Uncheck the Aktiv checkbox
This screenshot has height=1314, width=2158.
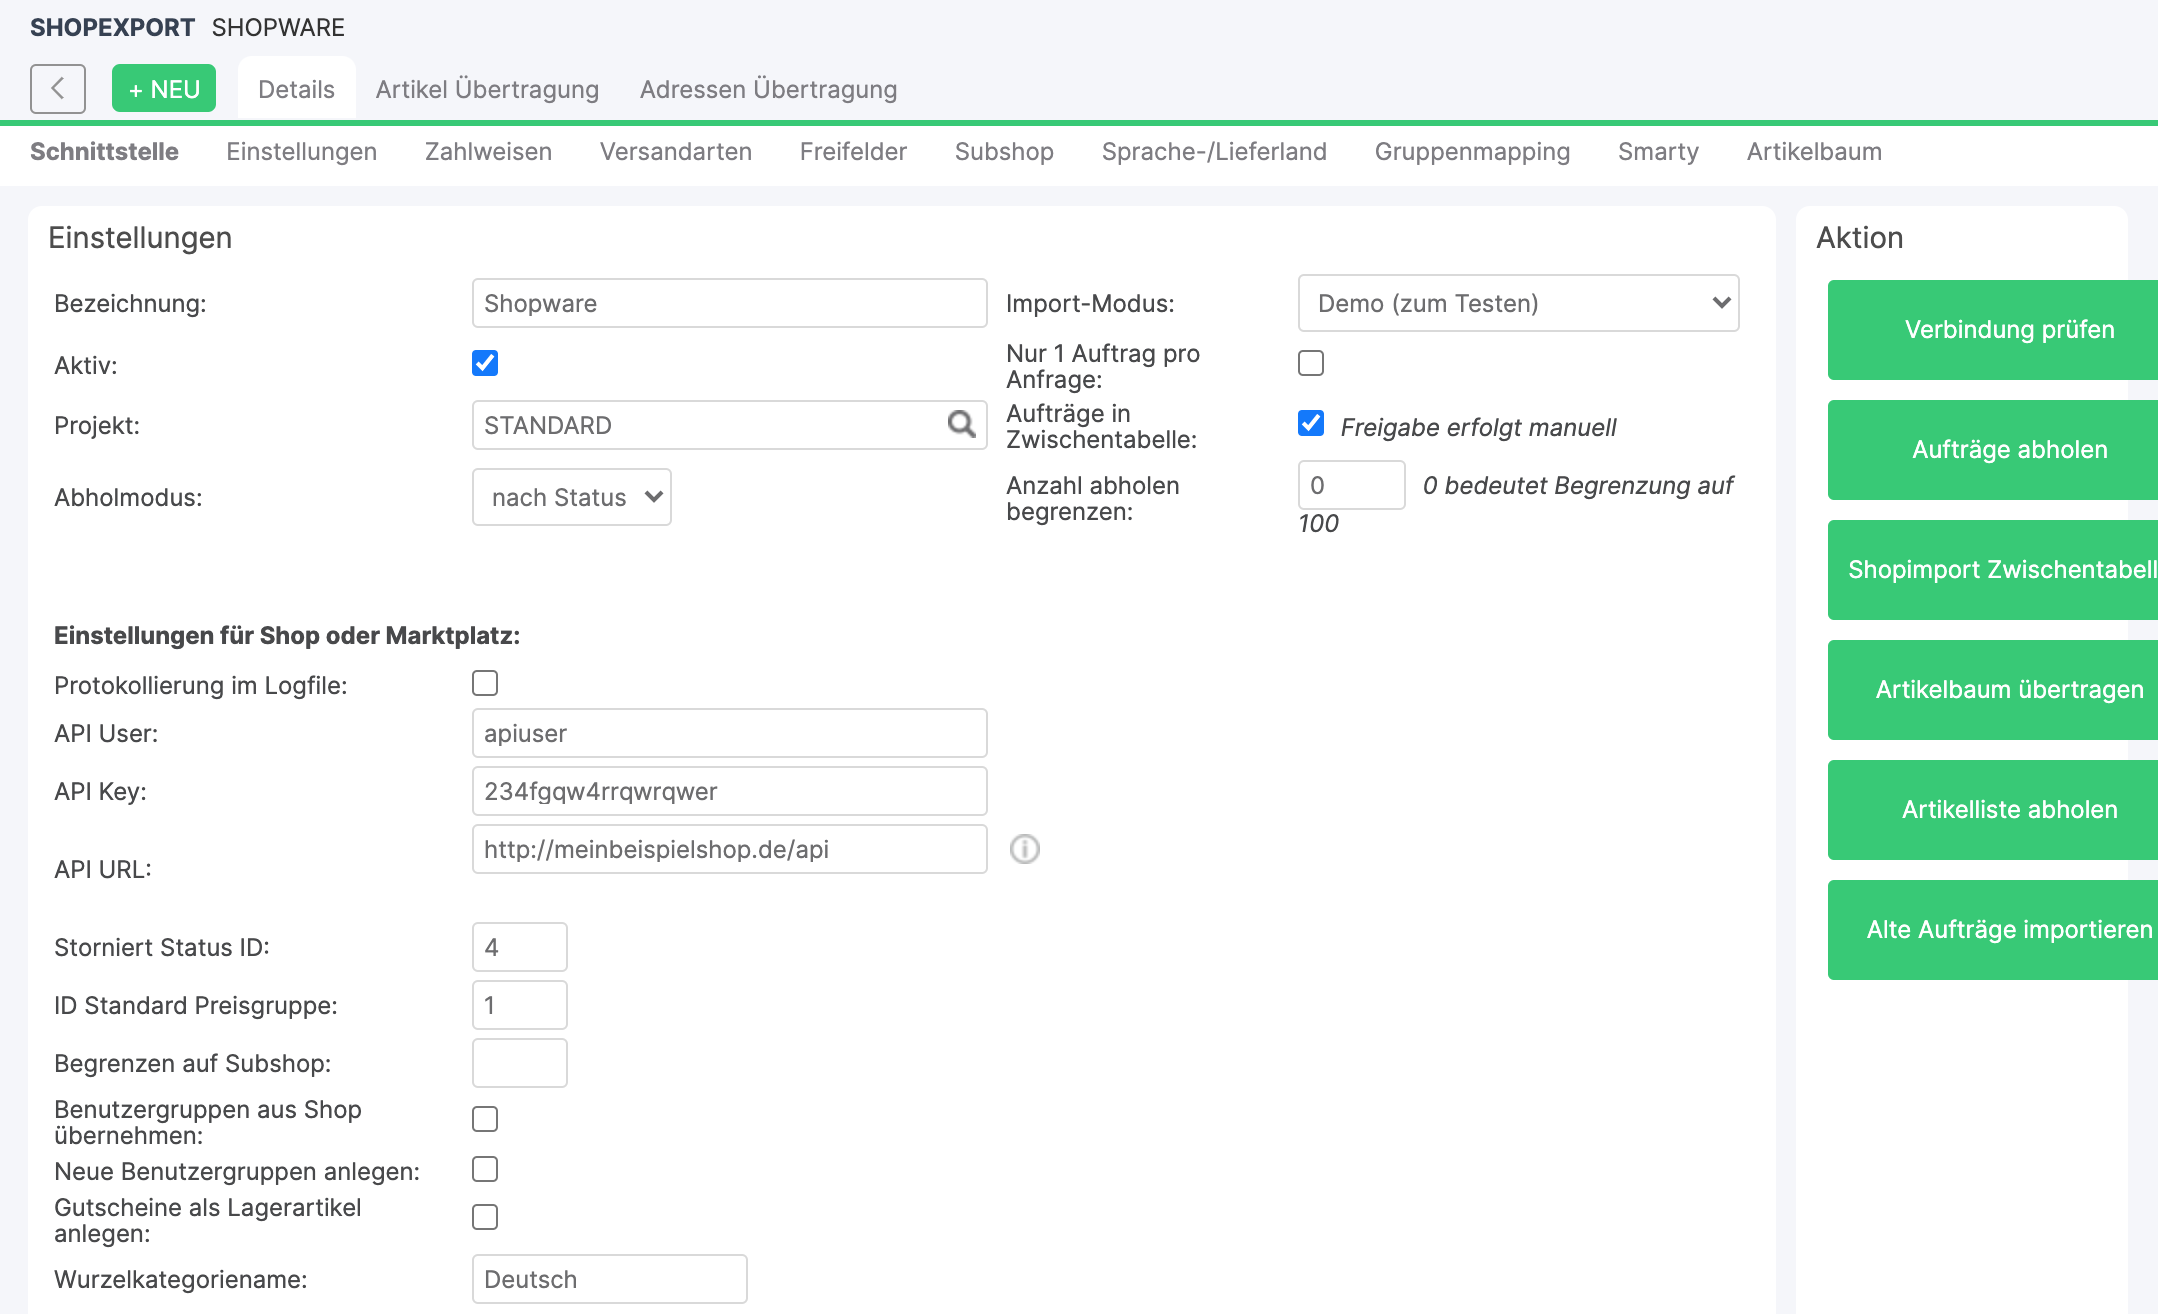tap(485, 363)
